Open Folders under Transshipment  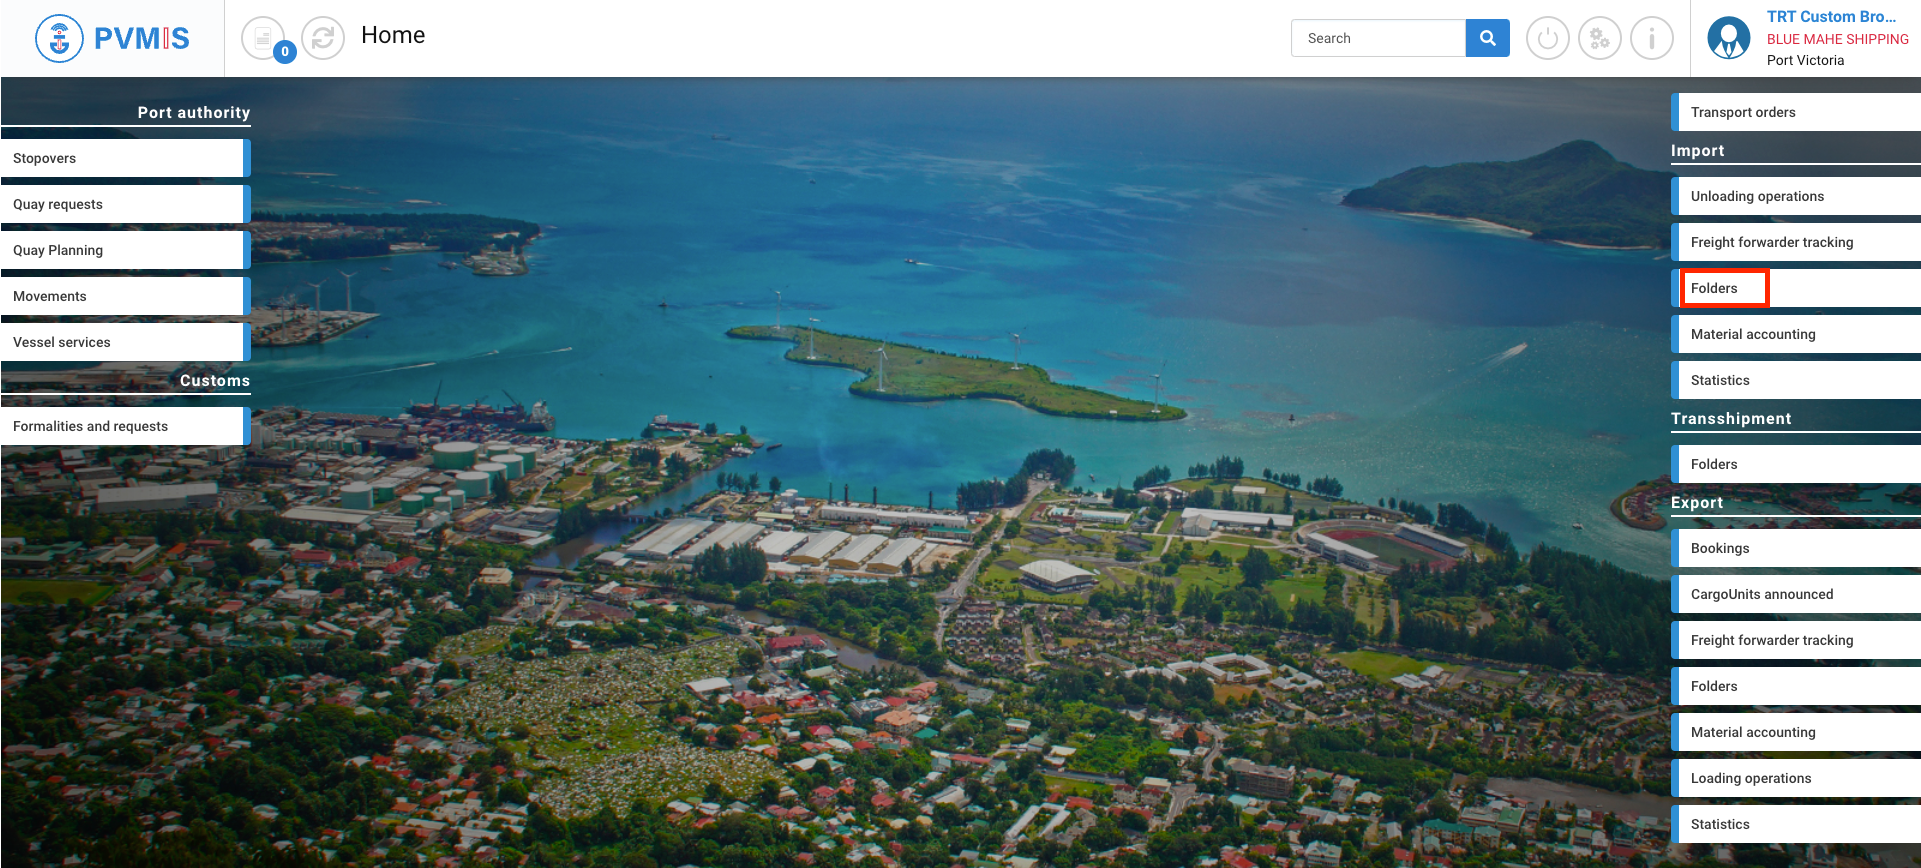point(1795,464)
